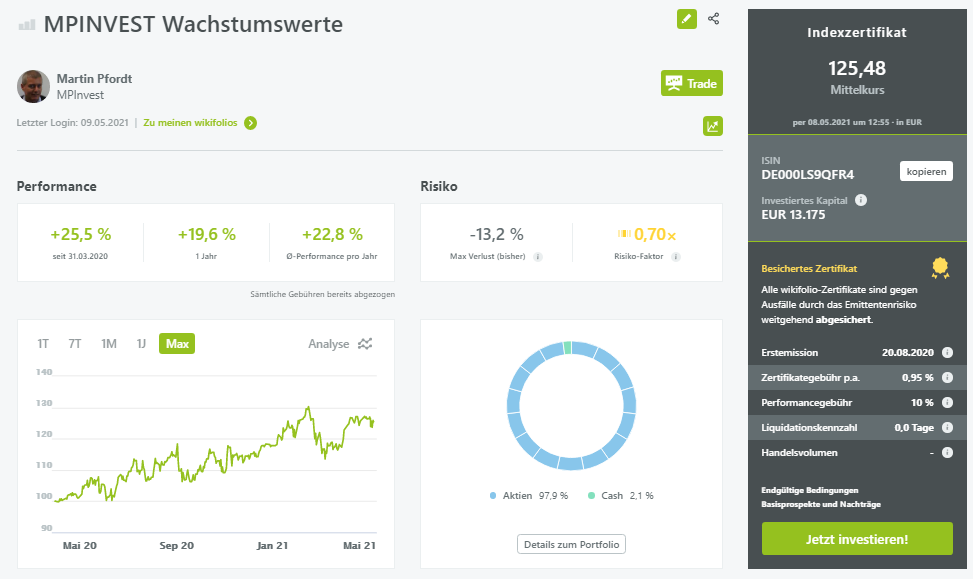
Task: Click info icon in Zertifikategebühr row
Action: [x=948, y=377]
